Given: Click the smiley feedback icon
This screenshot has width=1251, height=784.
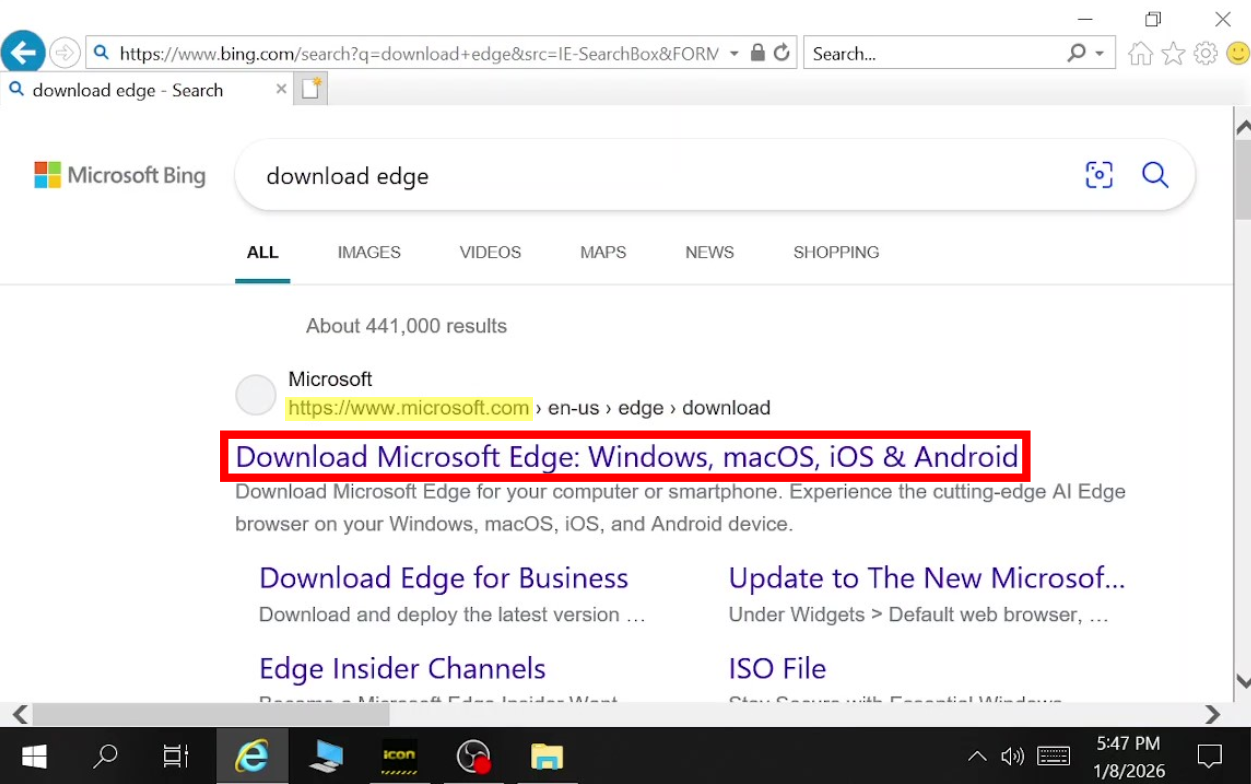Looking at the screenshot, I should point(1236,54).
